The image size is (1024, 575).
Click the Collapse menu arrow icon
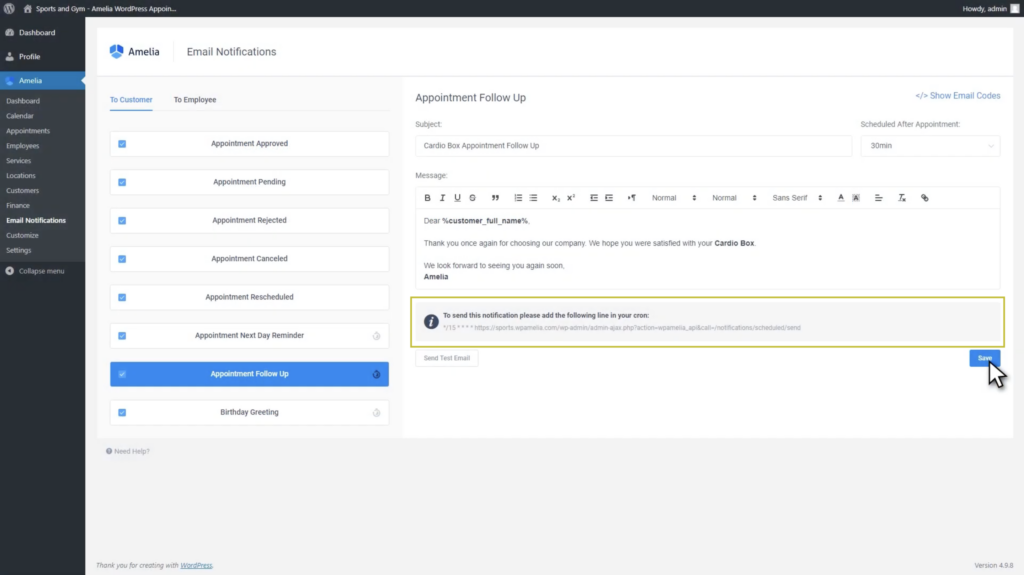pyautogui.click(x=10, y=271)
